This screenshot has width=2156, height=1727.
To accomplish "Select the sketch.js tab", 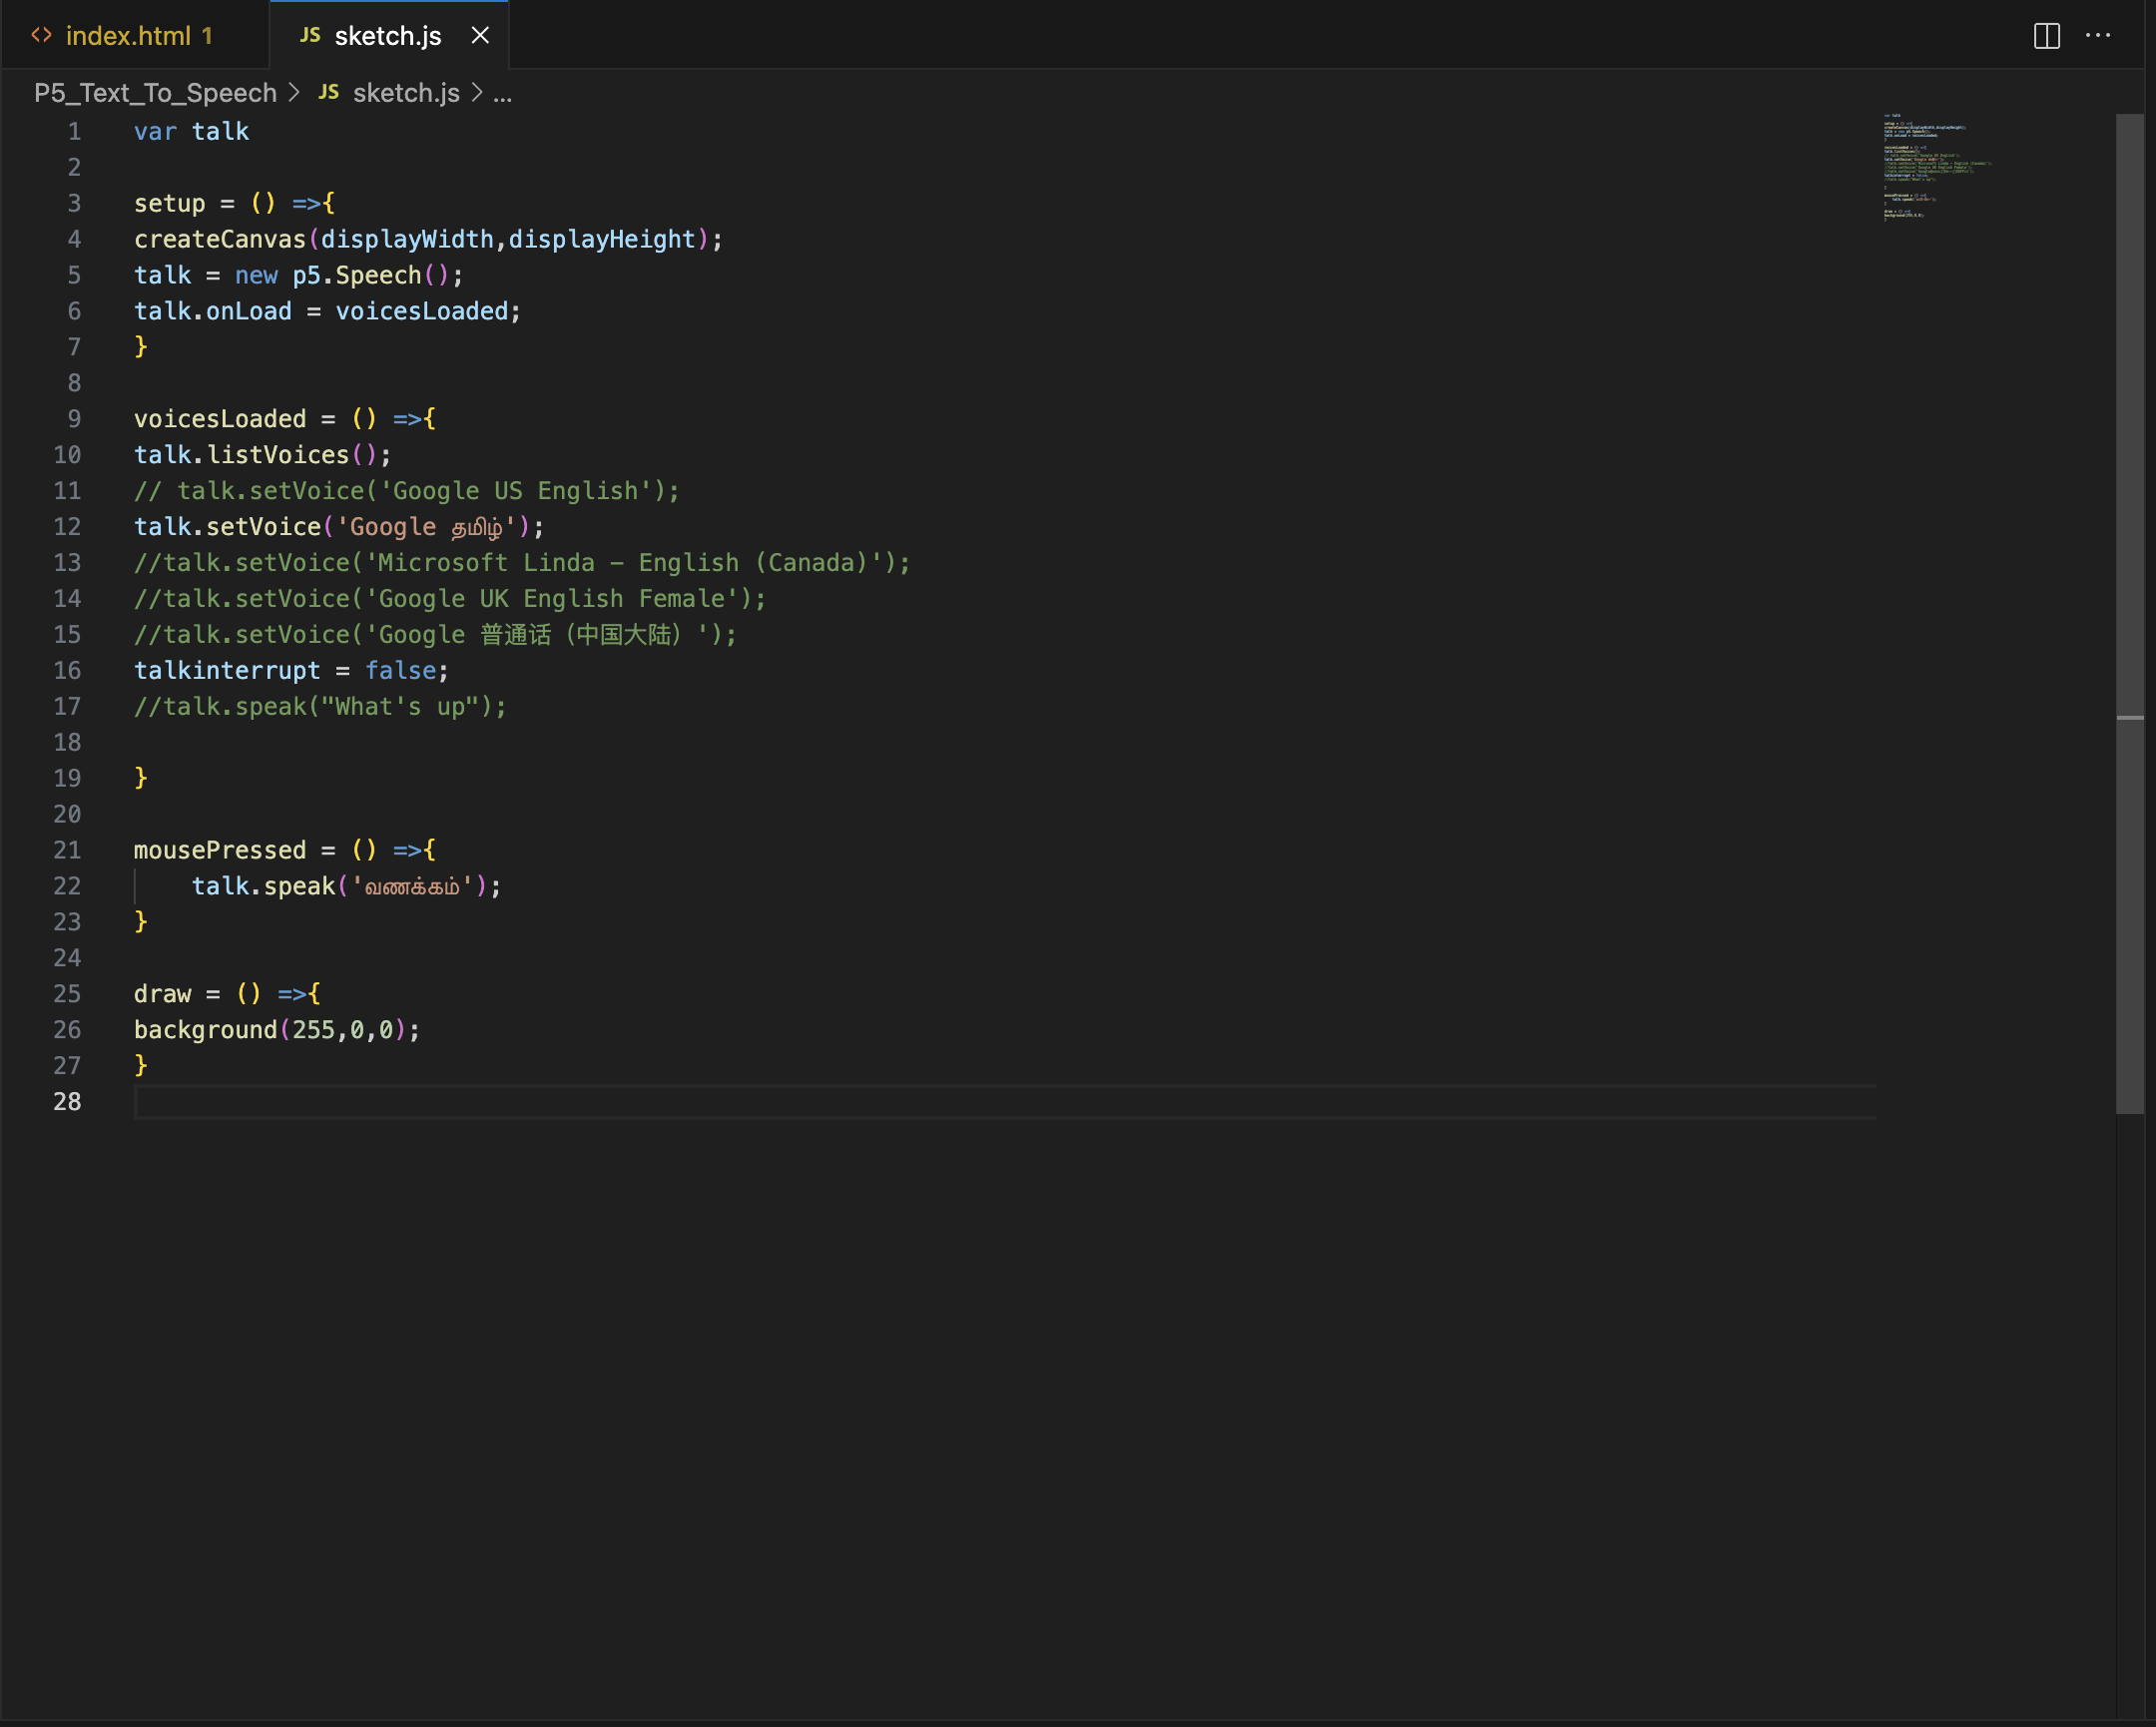I will tap(388, 35).
